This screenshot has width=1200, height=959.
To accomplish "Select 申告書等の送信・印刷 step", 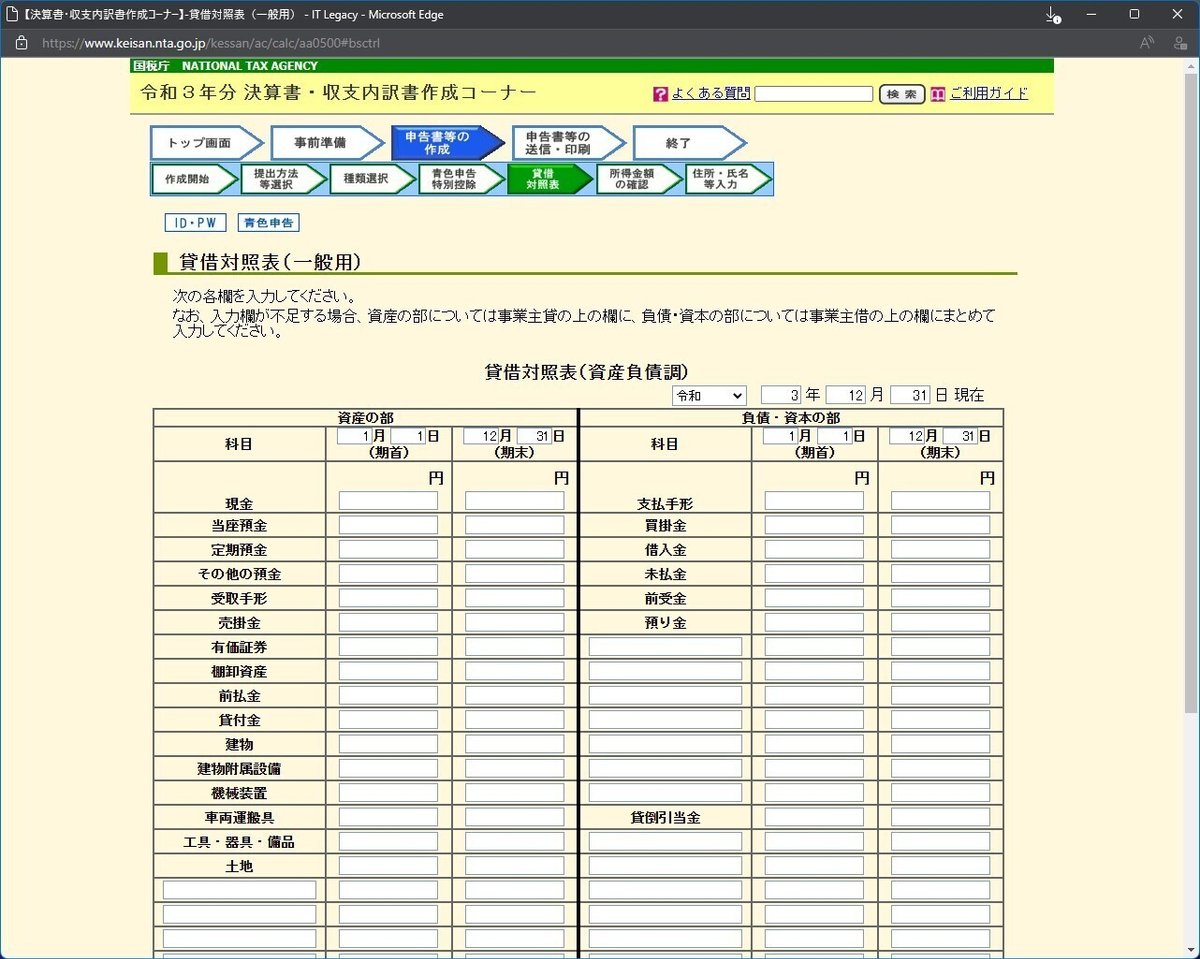I will (568, 143).
